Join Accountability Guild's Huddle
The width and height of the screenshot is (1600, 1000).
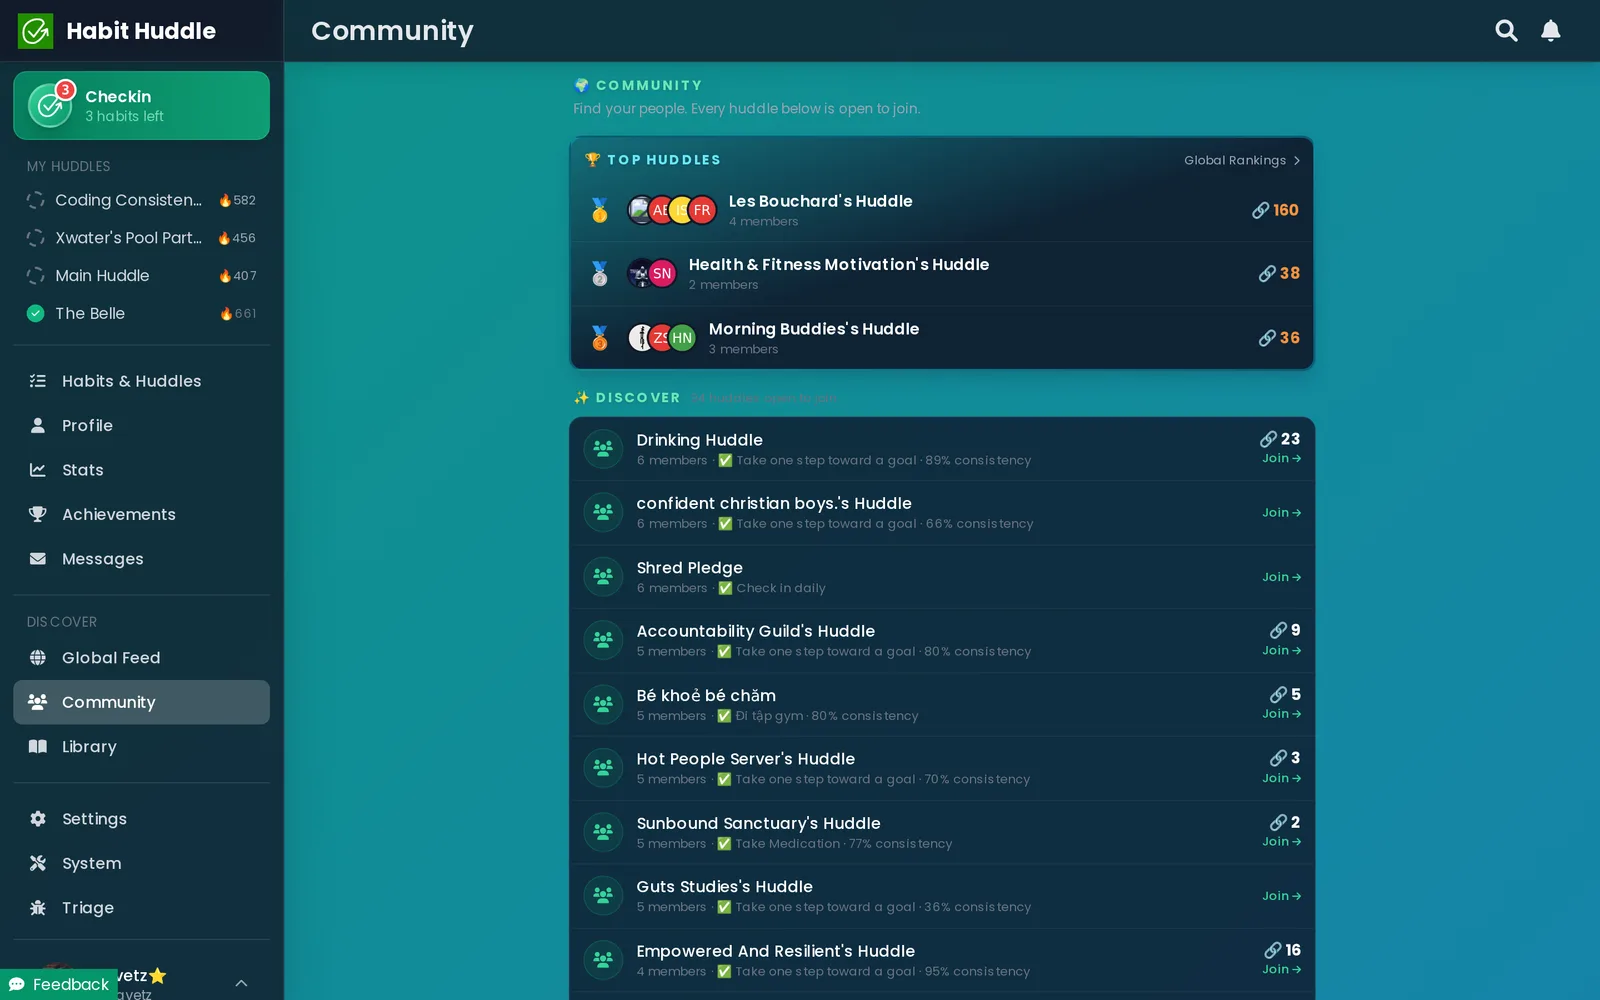coord(1281,651)
